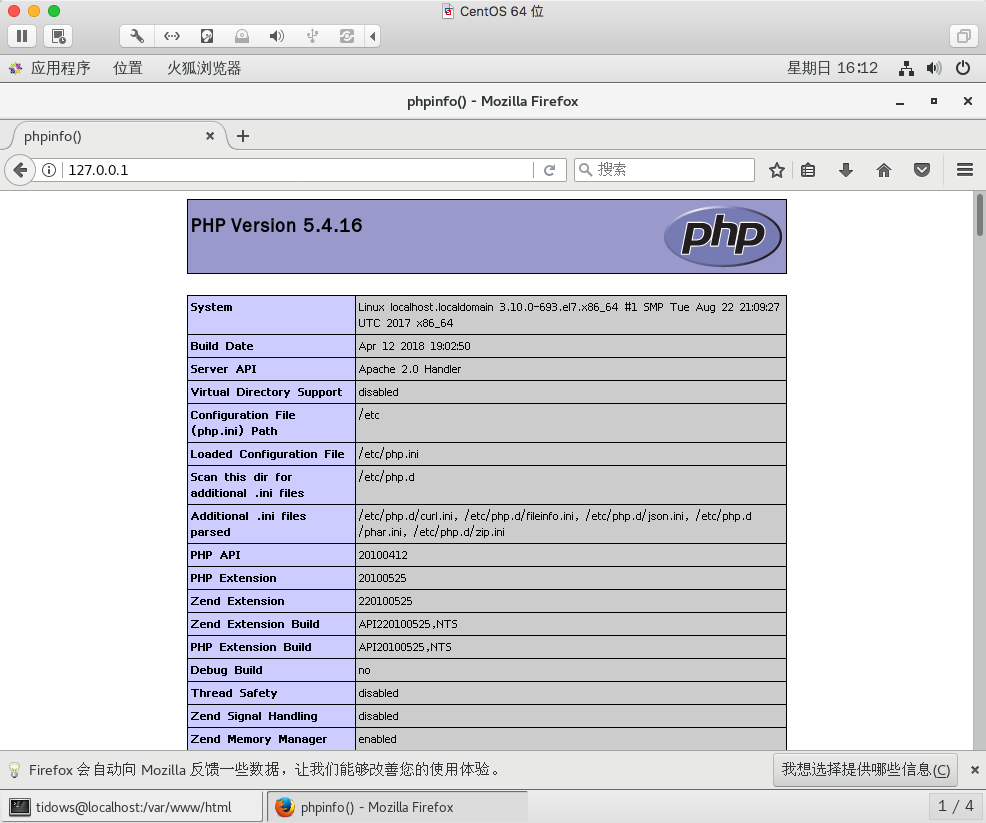Choose 我想选择提供哪些信息 button
Screen dimensions: 986x823
(x=865, y=770)
